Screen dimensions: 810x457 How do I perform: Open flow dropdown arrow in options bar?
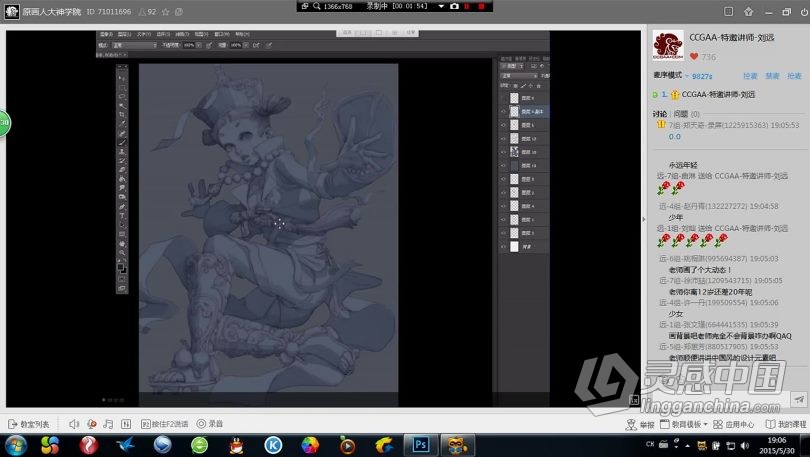[x=246, y=45]
